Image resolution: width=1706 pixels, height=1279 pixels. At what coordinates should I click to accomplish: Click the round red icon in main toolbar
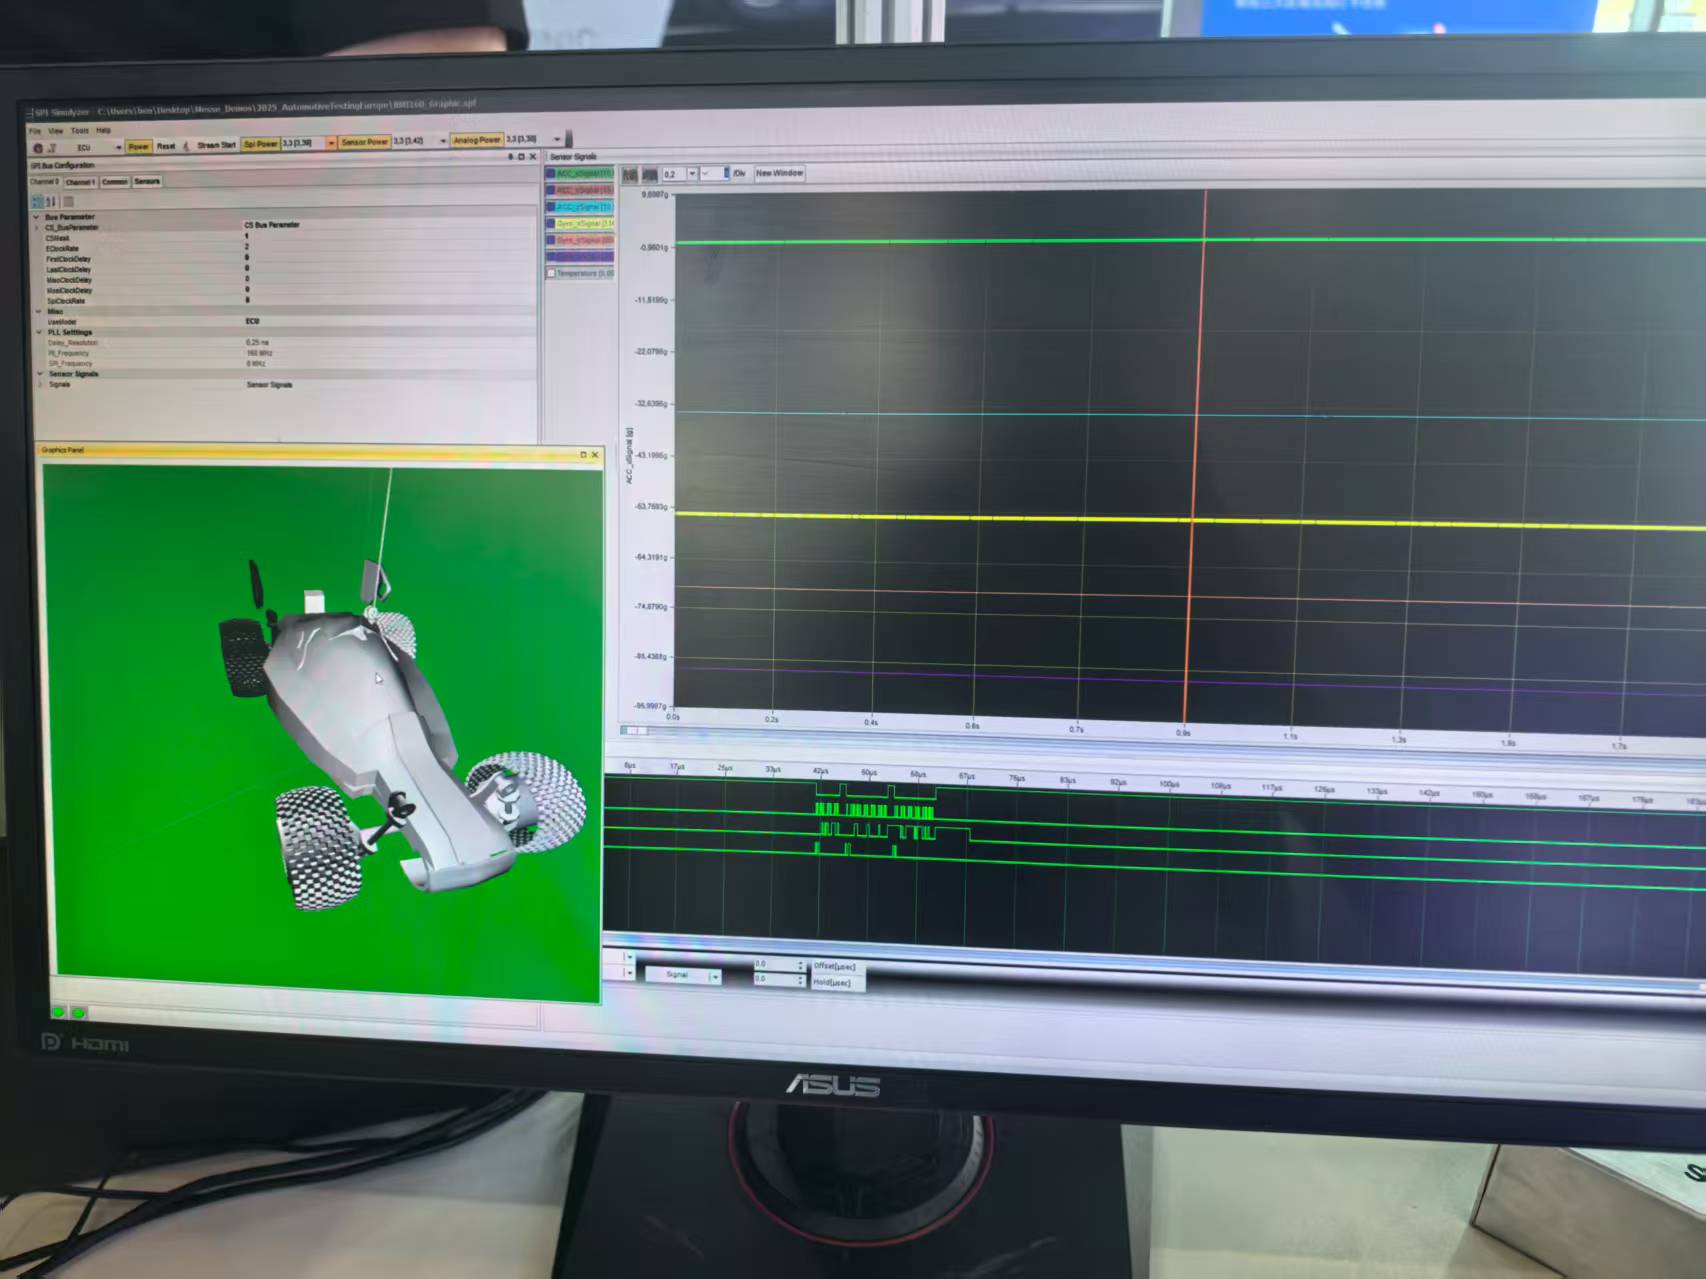[38, 148]
